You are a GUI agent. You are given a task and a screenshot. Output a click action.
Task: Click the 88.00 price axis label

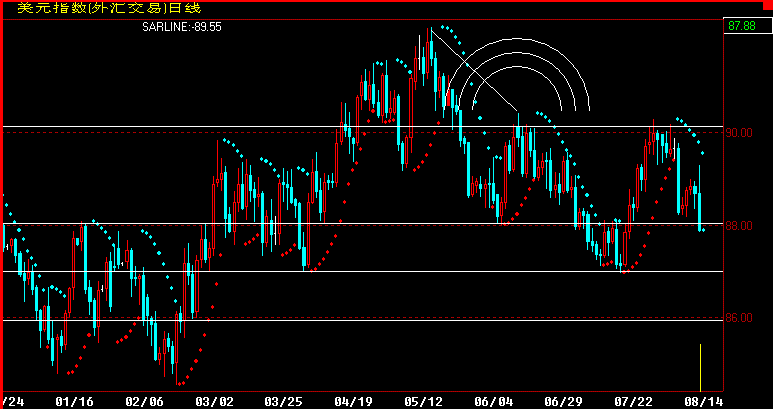(738, 226)
